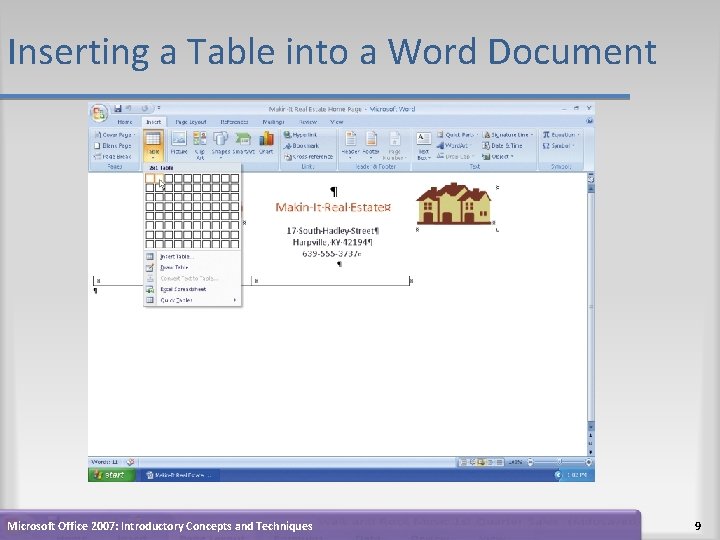
Task: Choose Excel Spreadsheet from the menu
Action: point(192,289)
